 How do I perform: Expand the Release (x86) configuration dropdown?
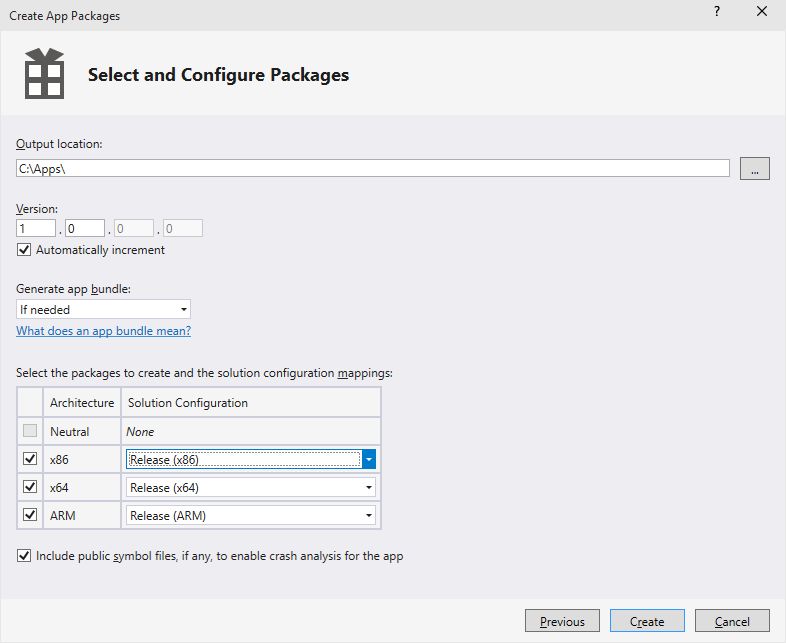pos(369,459)
